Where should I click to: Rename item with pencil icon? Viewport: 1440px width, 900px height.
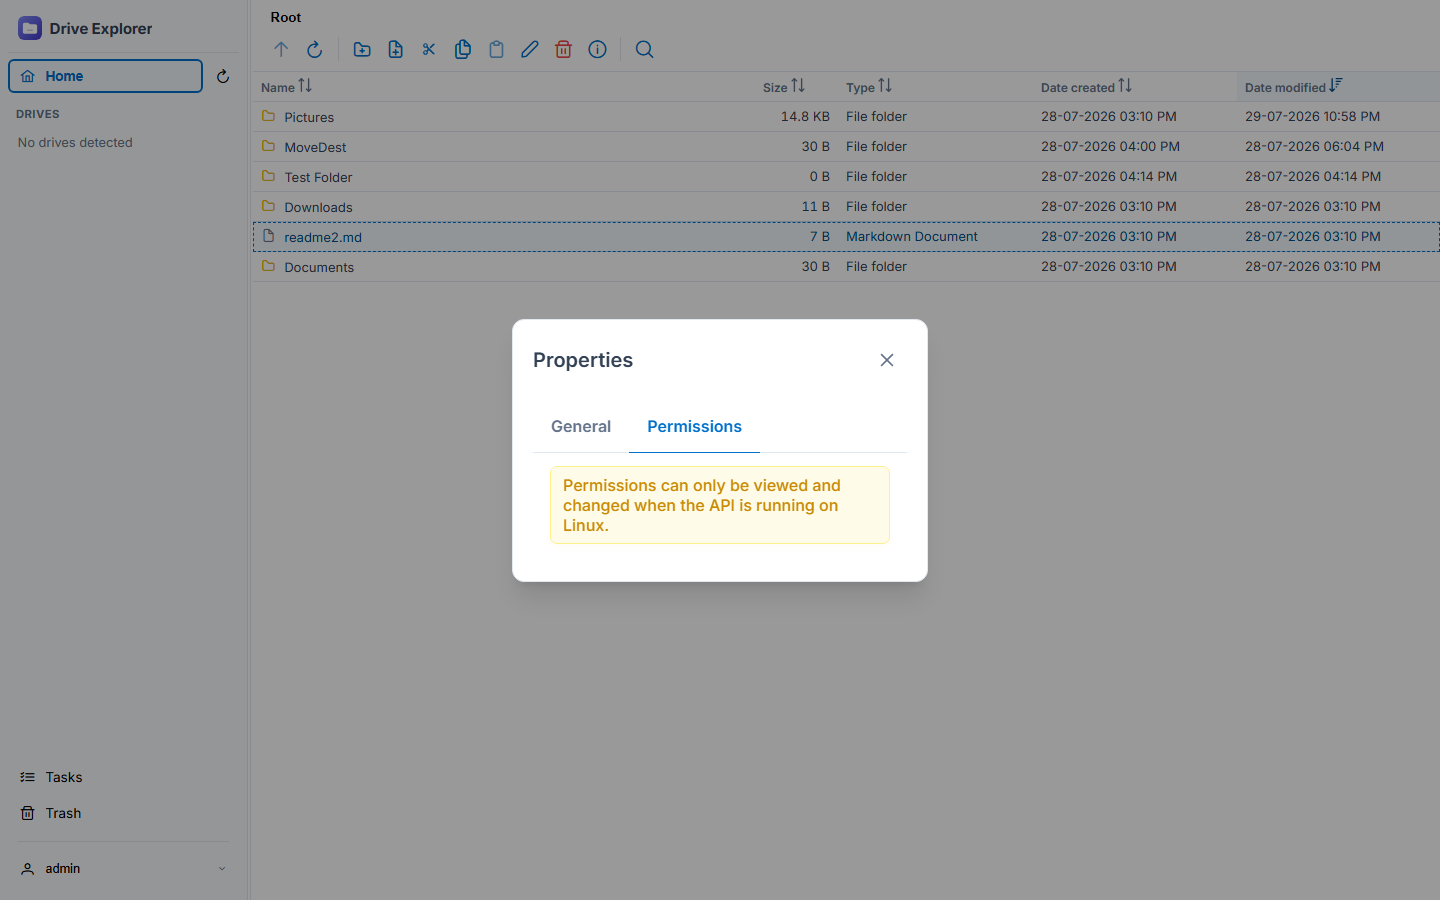pos(530,49)
